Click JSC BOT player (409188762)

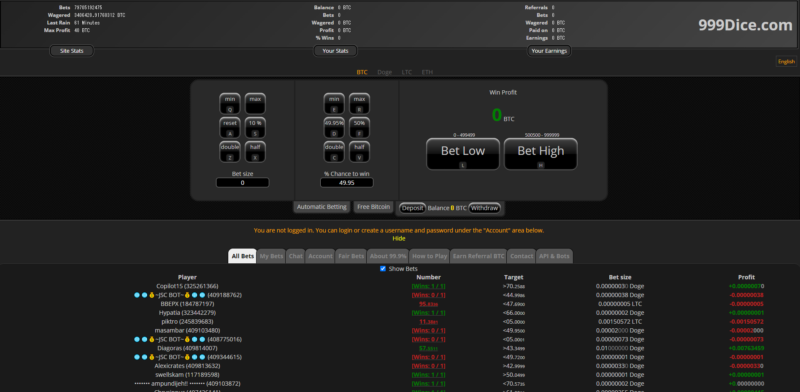tap(187, 295)
